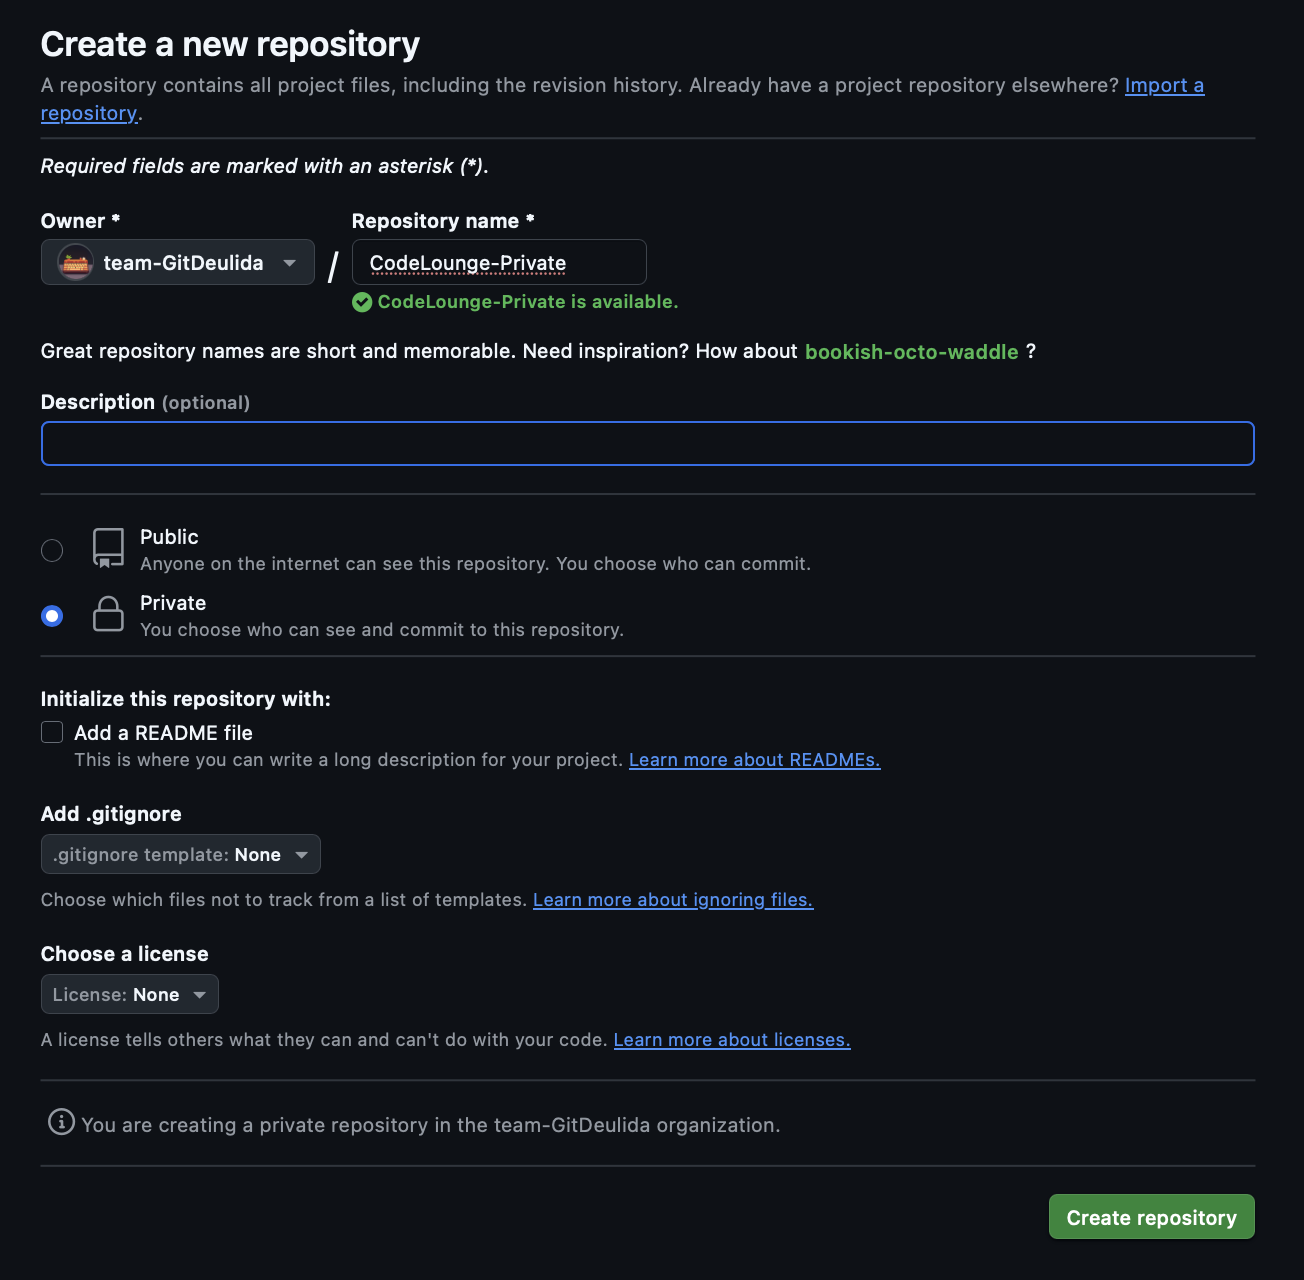Image resolution: width=1304 pixels, height=1280 pixels.
Task: Click the 'Choose a license' heading
Action: point(124,954)
